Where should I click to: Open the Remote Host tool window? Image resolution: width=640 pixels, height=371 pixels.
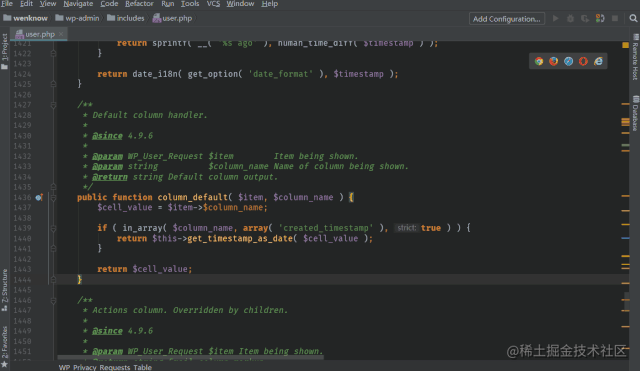(635, 57)
